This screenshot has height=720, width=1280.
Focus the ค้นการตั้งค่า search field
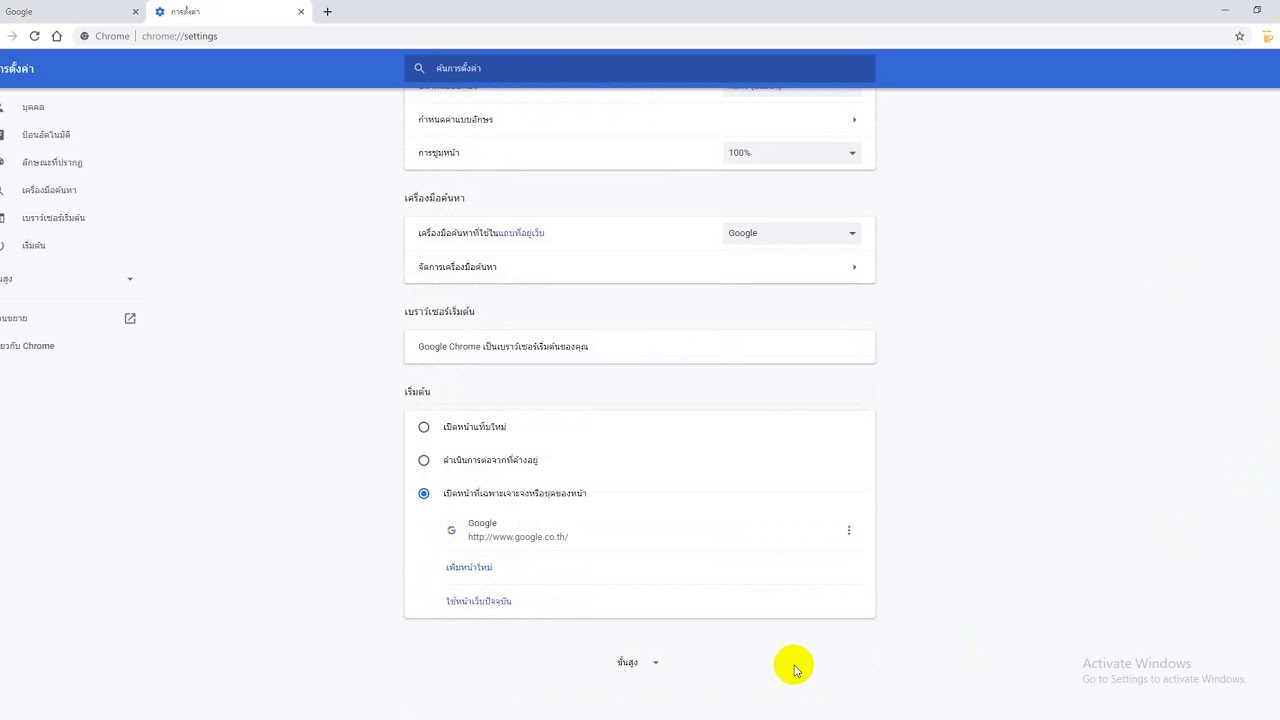click(x=640, y=68)
